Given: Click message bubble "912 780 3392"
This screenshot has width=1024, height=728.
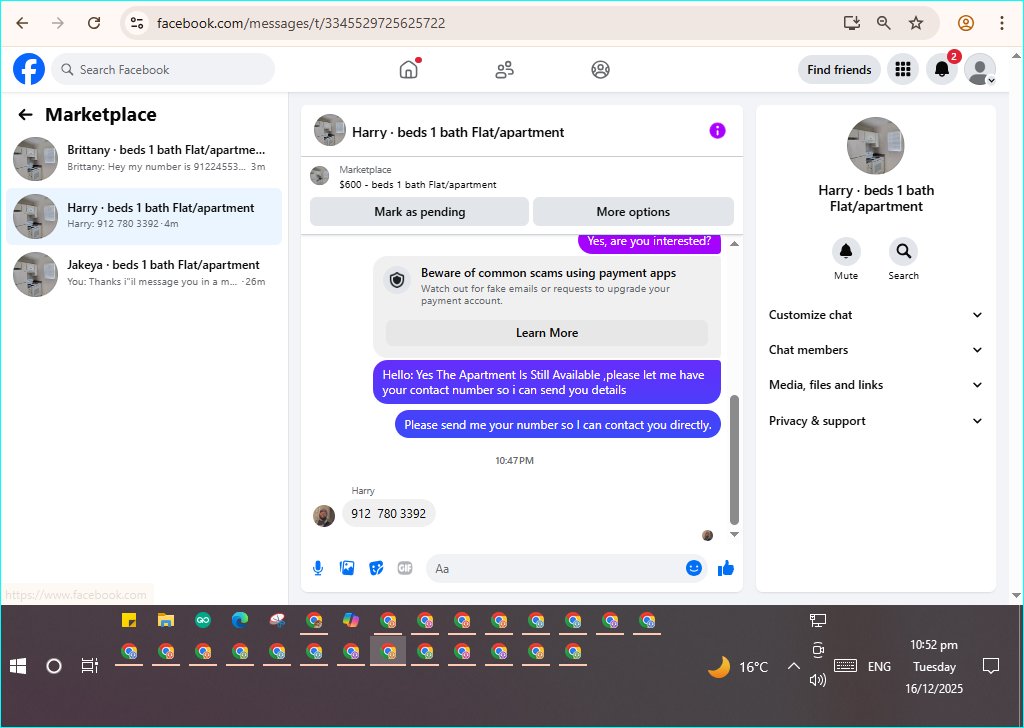Looking at the screenshot, I should (x=389, y=514).
